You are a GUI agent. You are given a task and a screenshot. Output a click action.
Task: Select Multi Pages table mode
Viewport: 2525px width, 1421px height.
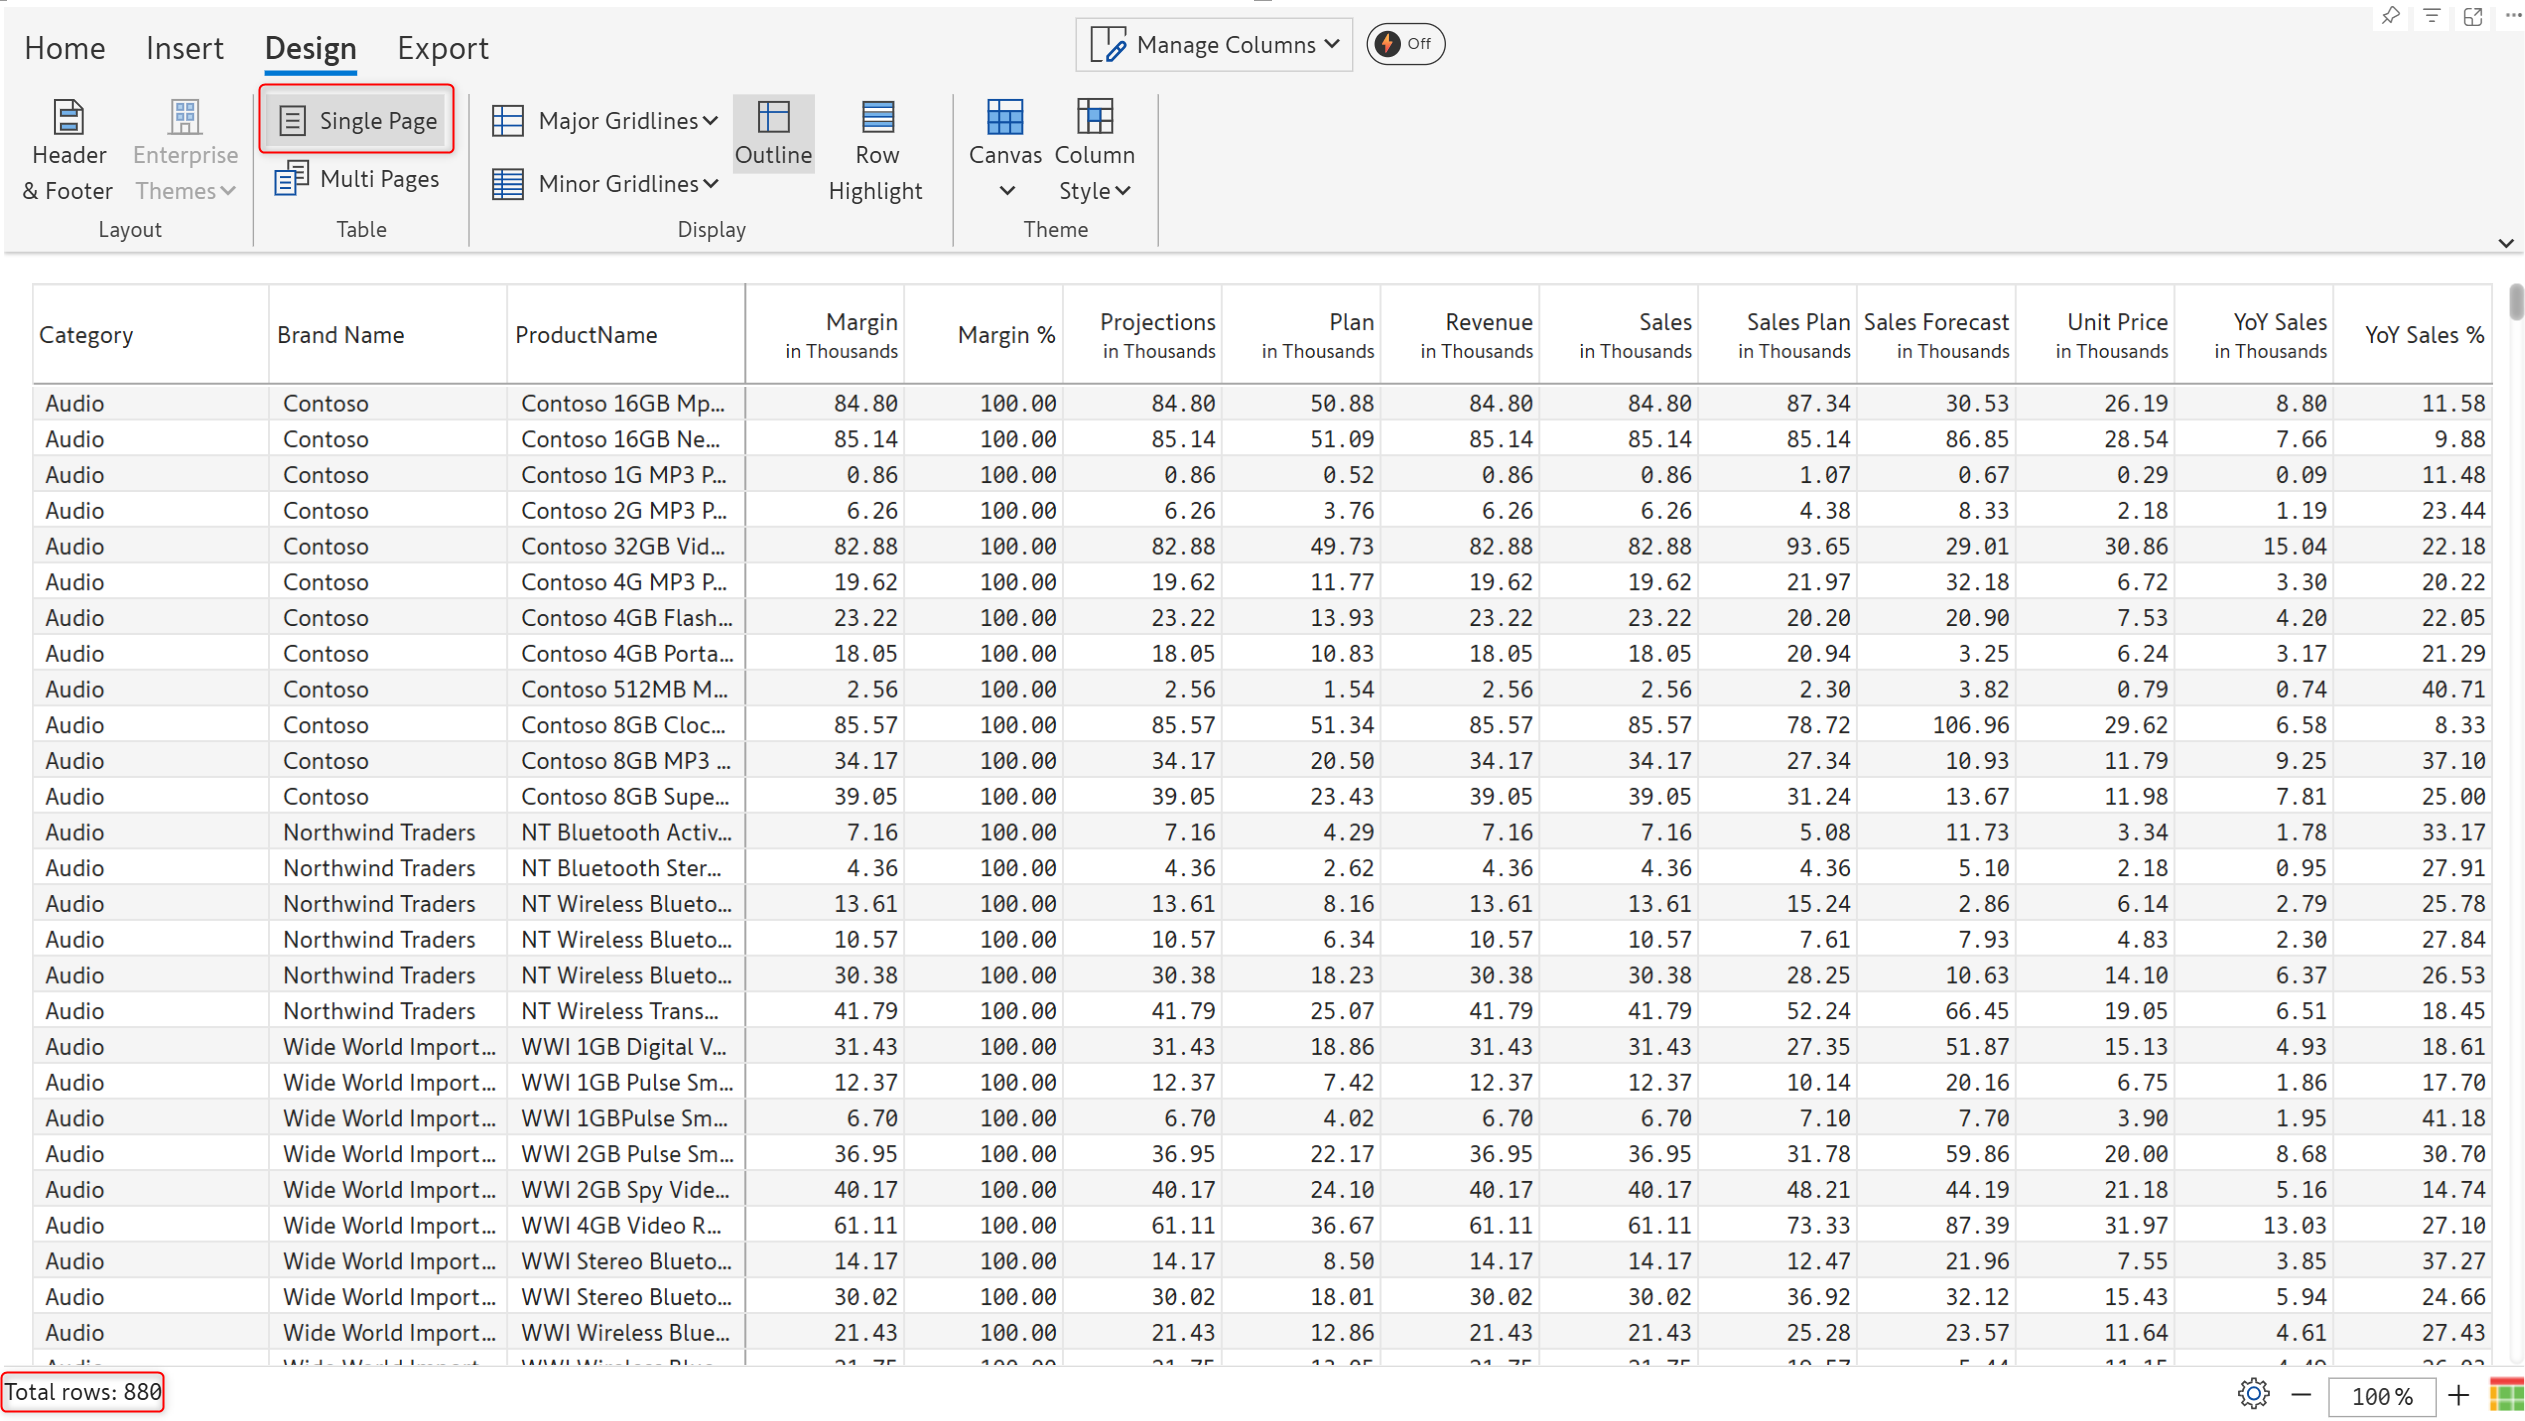[357, 179]
